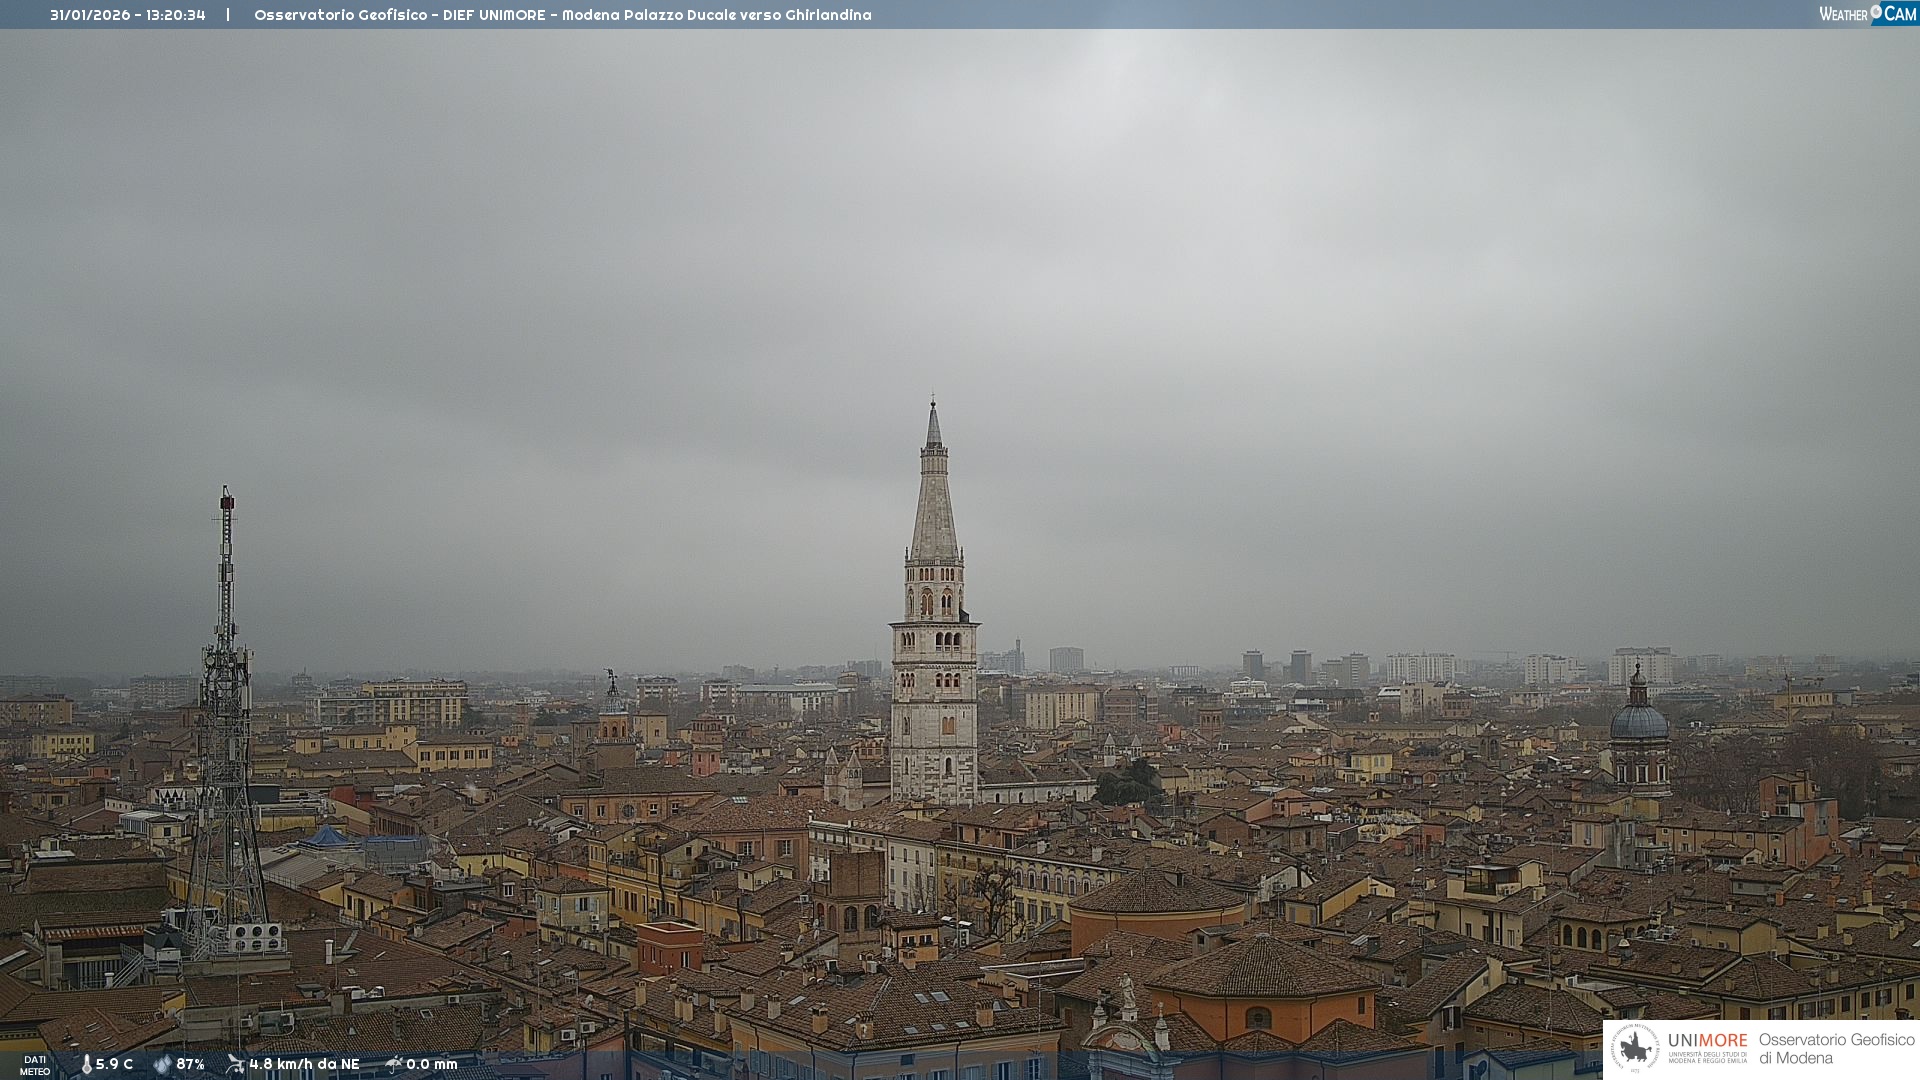1920x1080 pixels.
Task: Click the Ghirlandina bell tower spire
Action: [934, 490]
